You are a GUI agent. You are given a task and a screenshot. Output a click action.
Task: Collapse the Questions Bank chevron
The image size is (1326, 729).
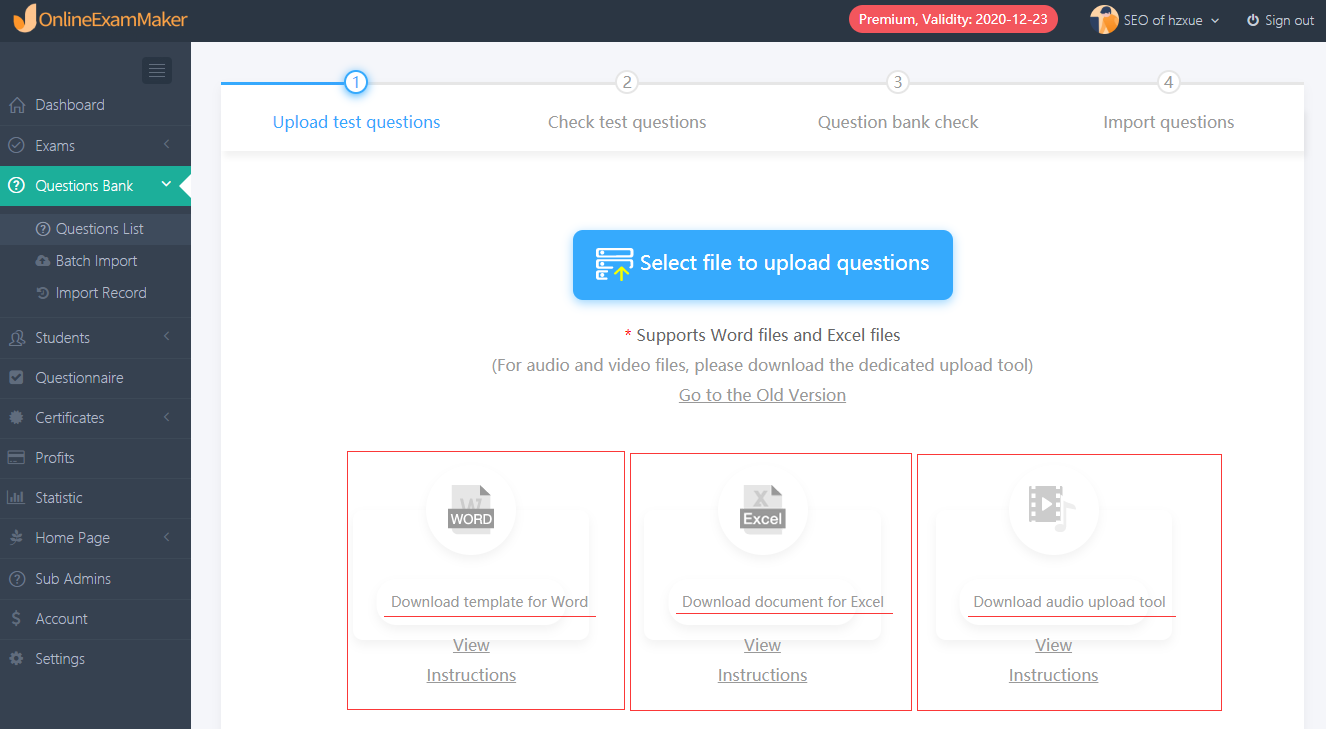(x=166, y=184)
